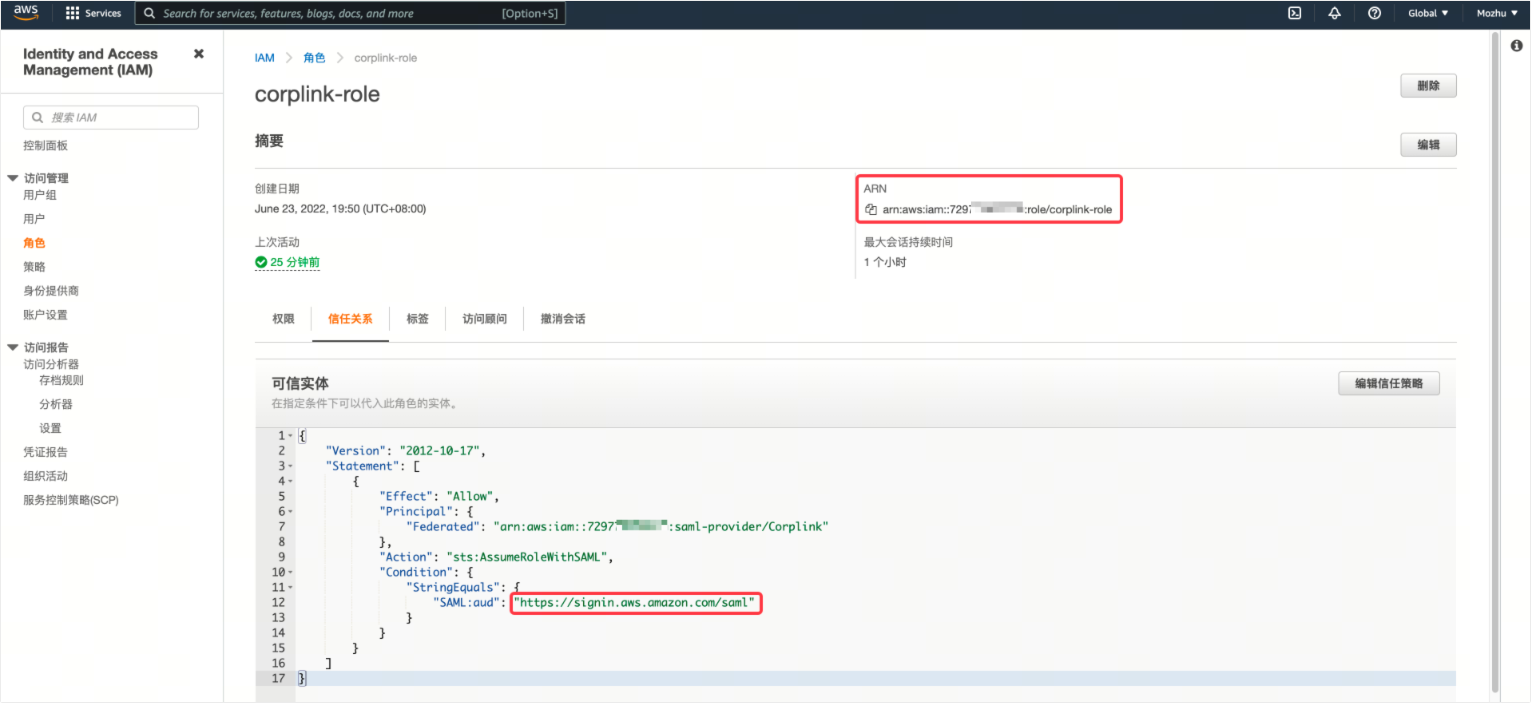
Task: Click the corplink-role page heading
Action: coord(317,95)
